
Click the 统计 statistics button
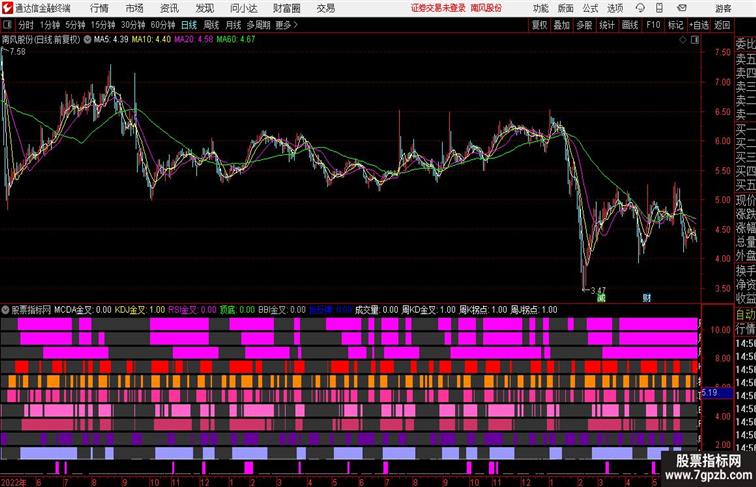click(x=607, y=25)
